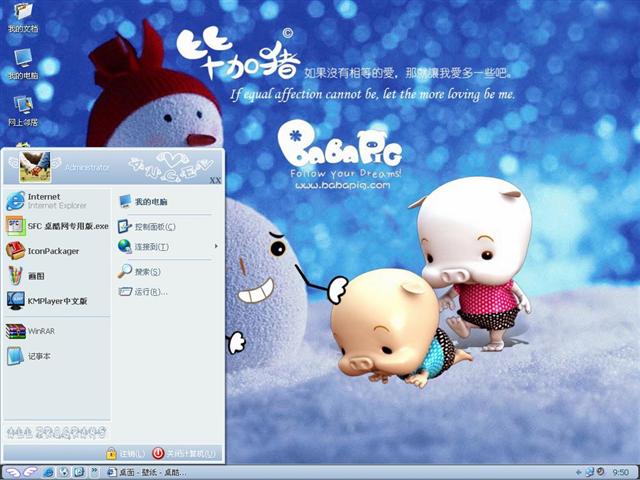Expand the 连接到(T) submenu
This screenshot has height=480, width=640.
168,247
